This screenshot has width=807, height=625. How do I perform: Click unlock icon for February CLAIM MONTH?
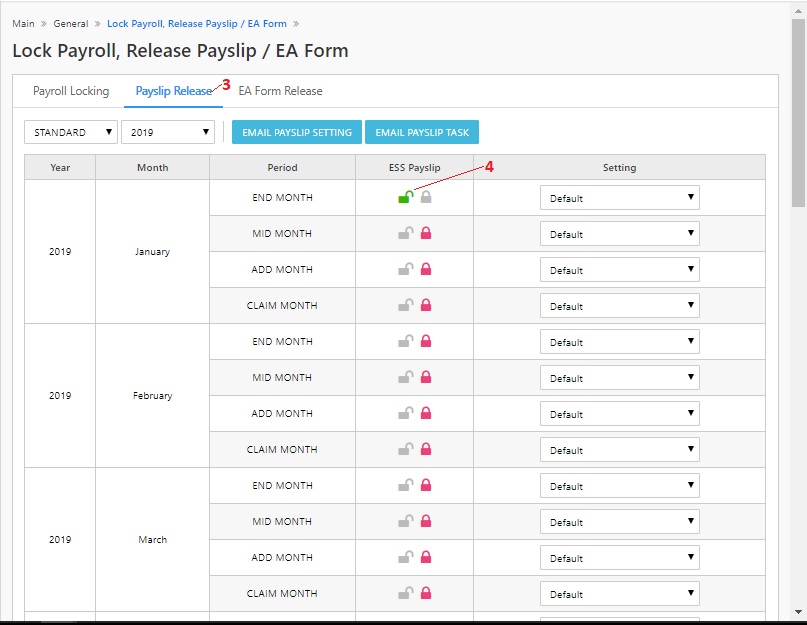406,449
